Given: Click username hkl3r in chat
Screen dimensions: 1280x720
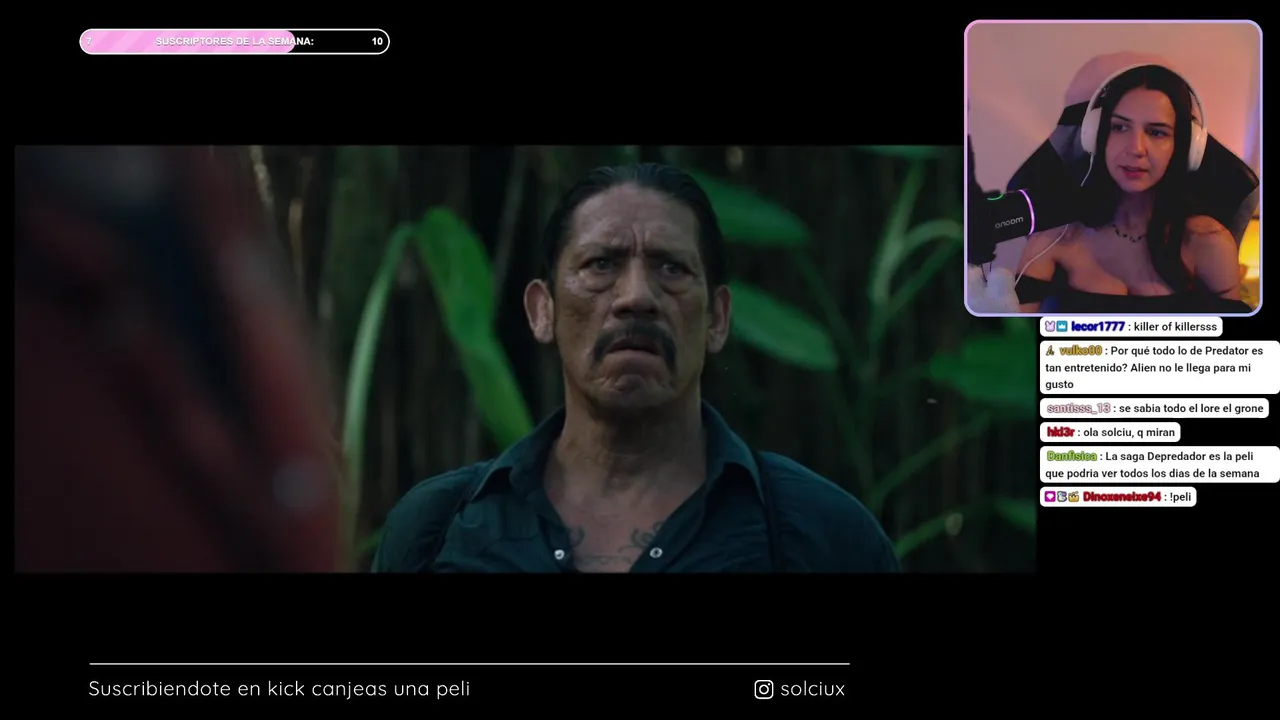Looking at the screenshot, I should click(x=1060, y=433).
